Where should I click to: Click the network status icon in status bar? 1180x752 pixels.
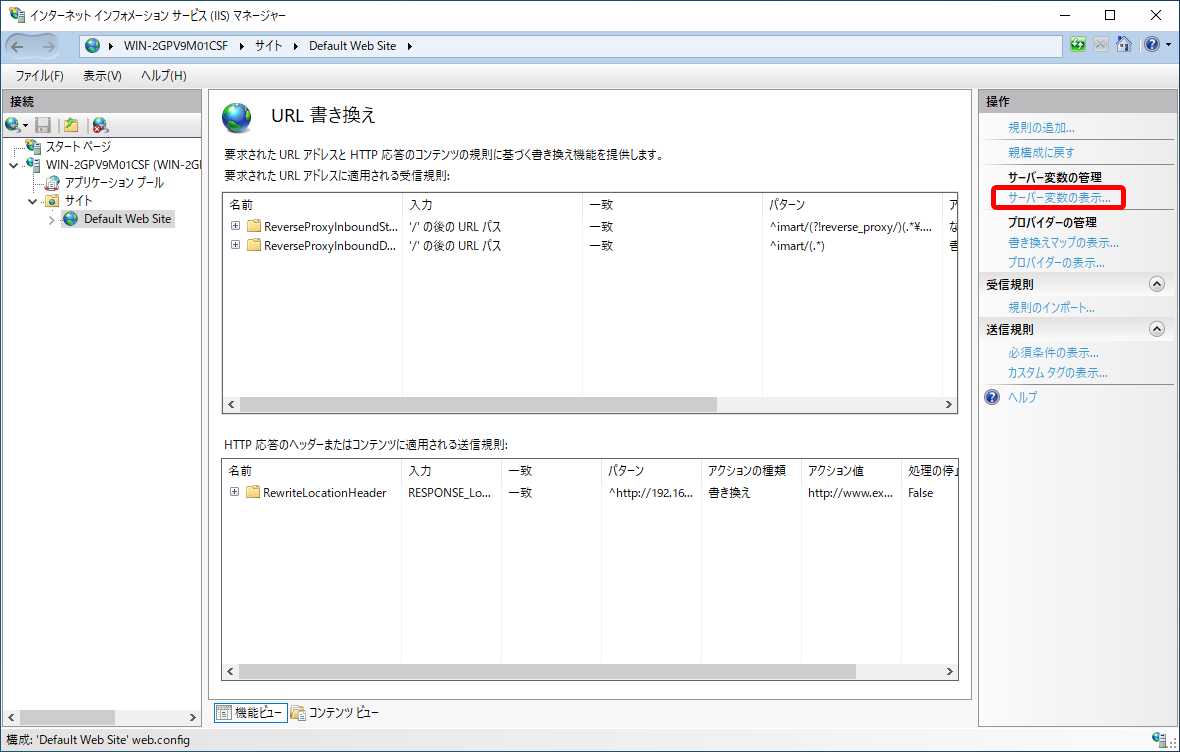1160,739
